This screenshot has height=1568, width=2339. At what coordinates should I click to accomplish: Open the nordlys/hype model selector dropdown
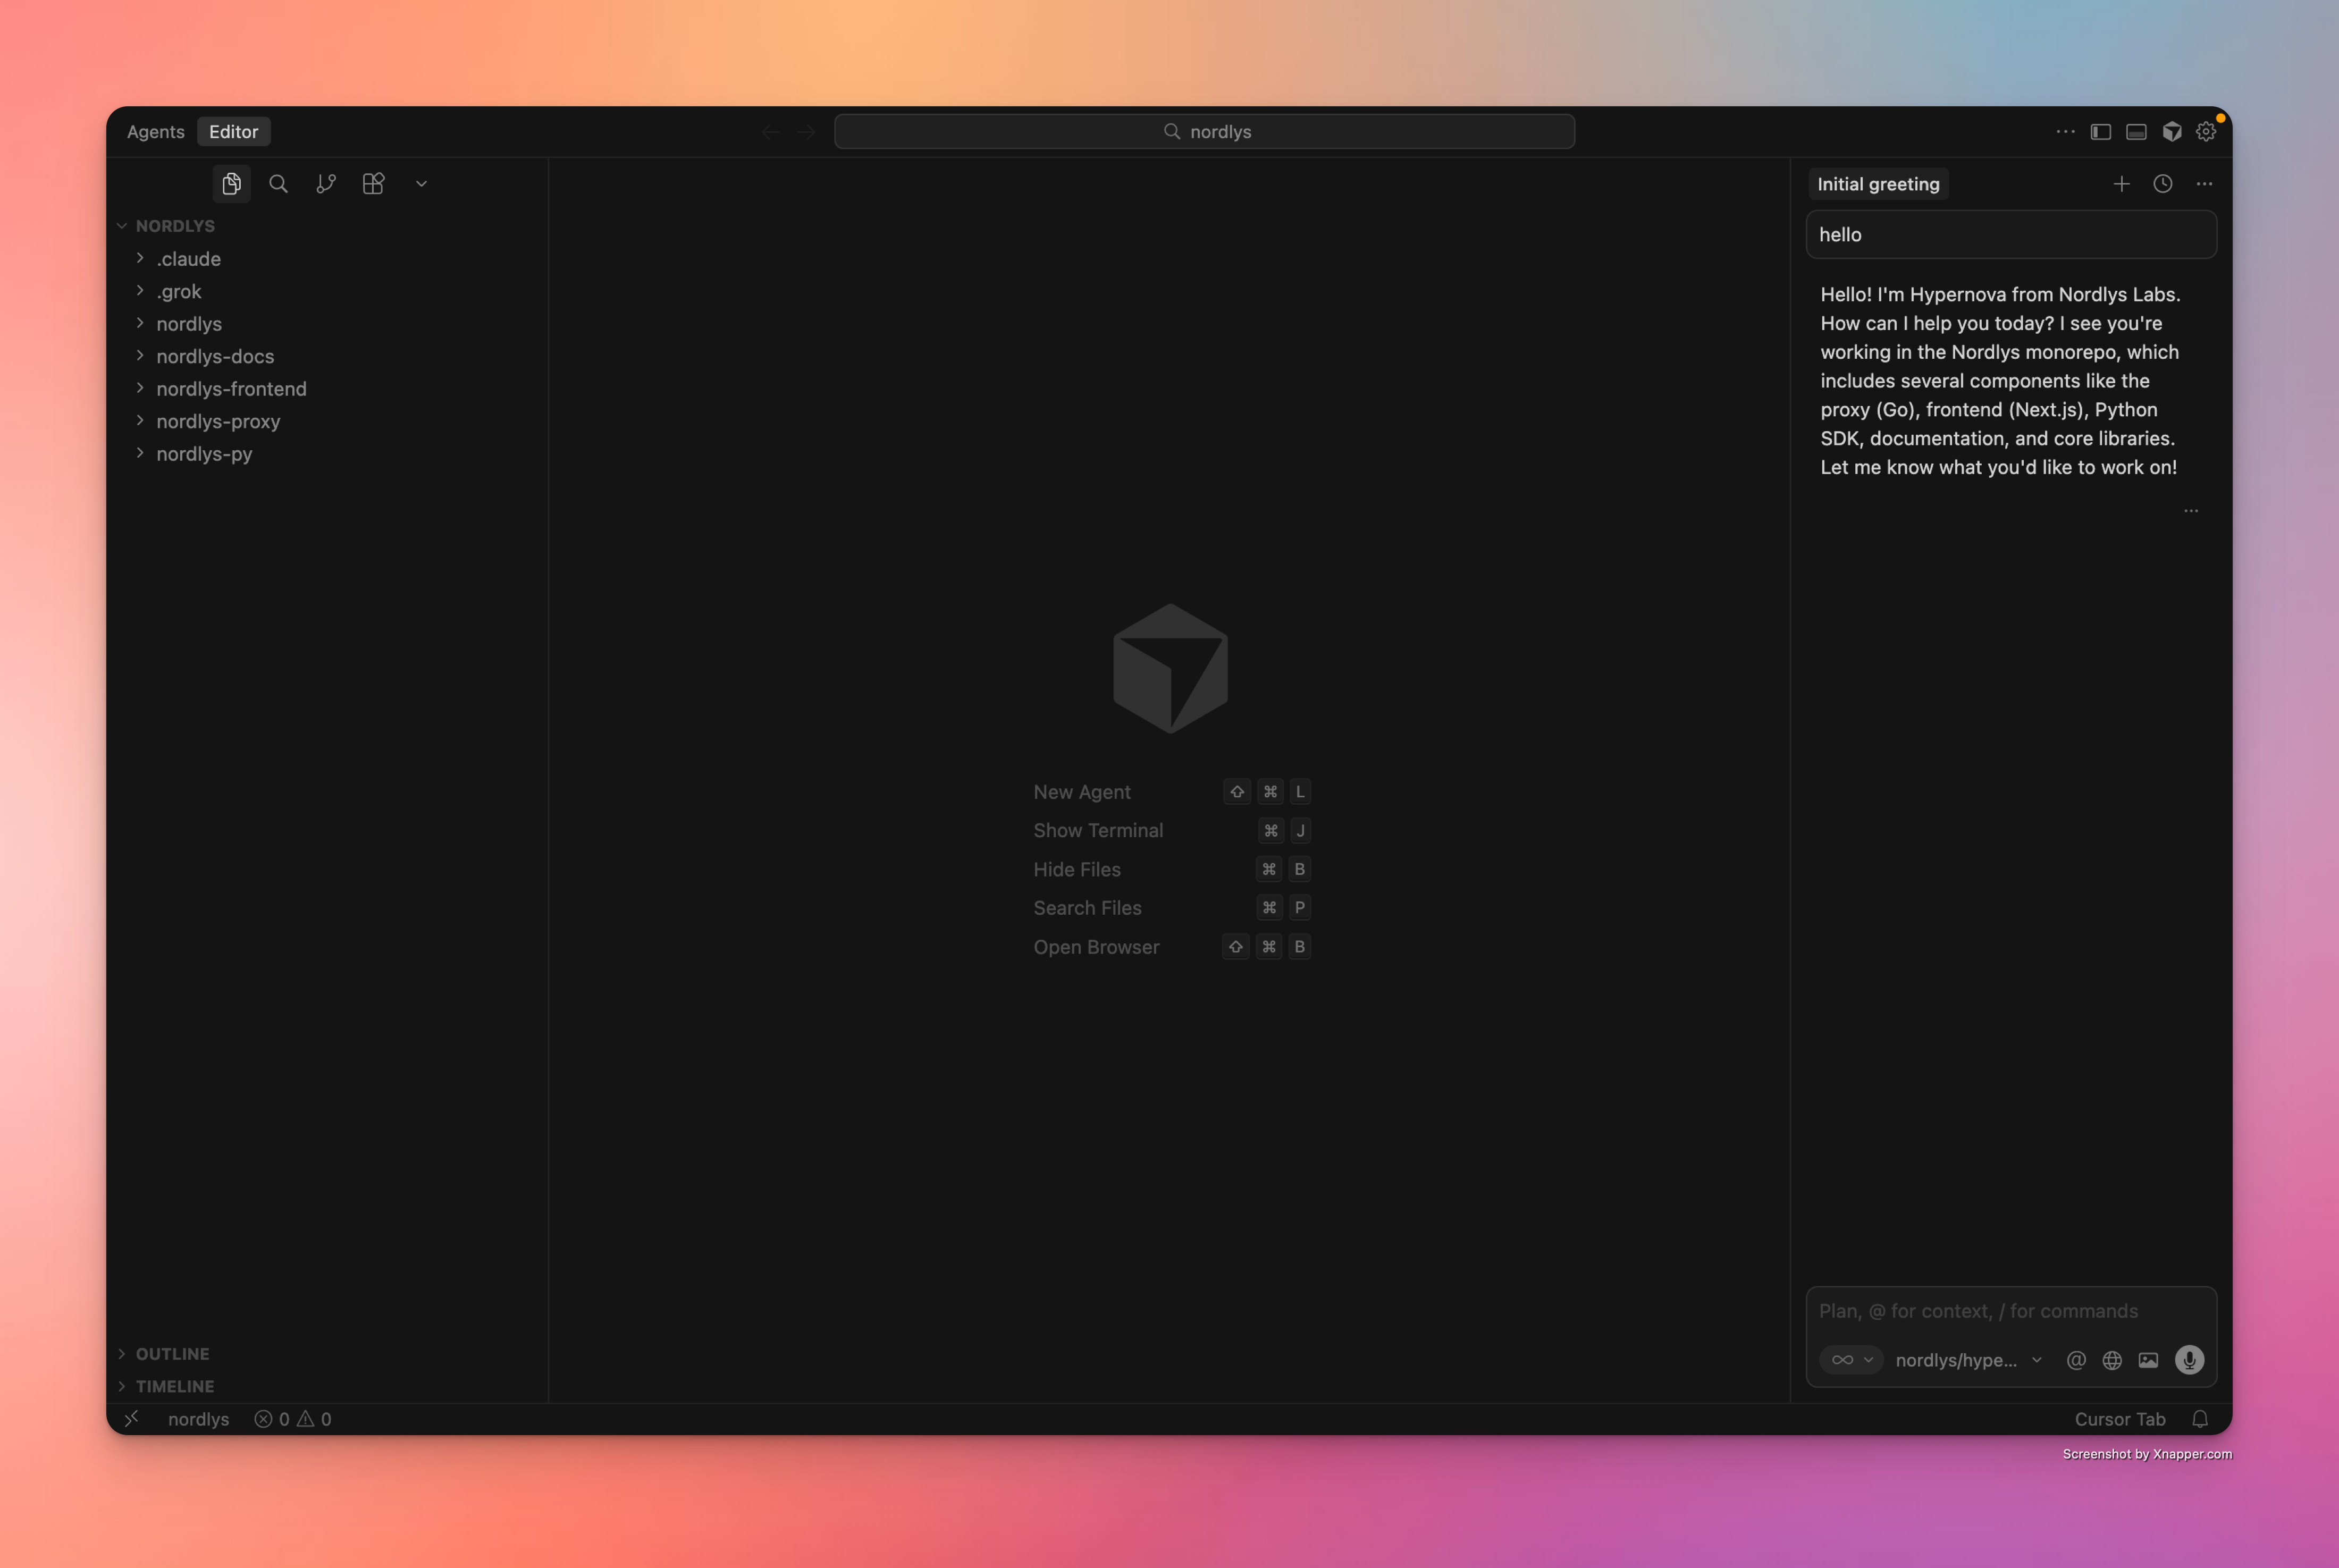tap(1965, 1360)
